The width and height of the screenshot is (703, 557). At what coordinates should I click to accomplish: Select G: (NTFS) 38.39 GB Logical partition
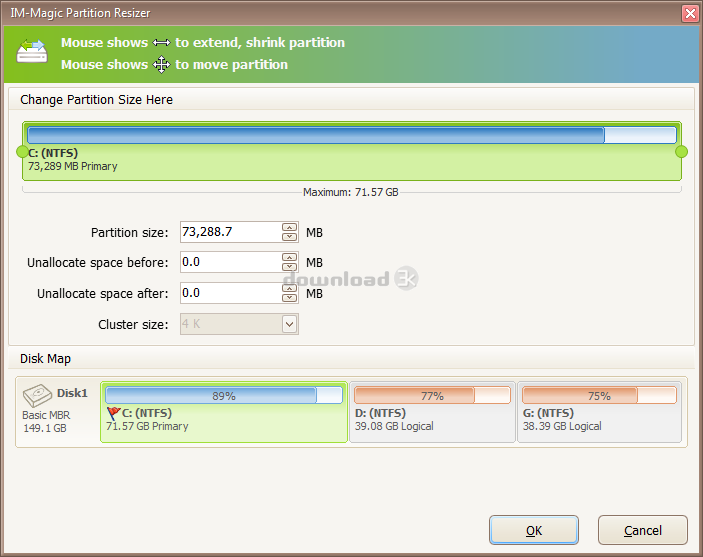click(599, 412)
